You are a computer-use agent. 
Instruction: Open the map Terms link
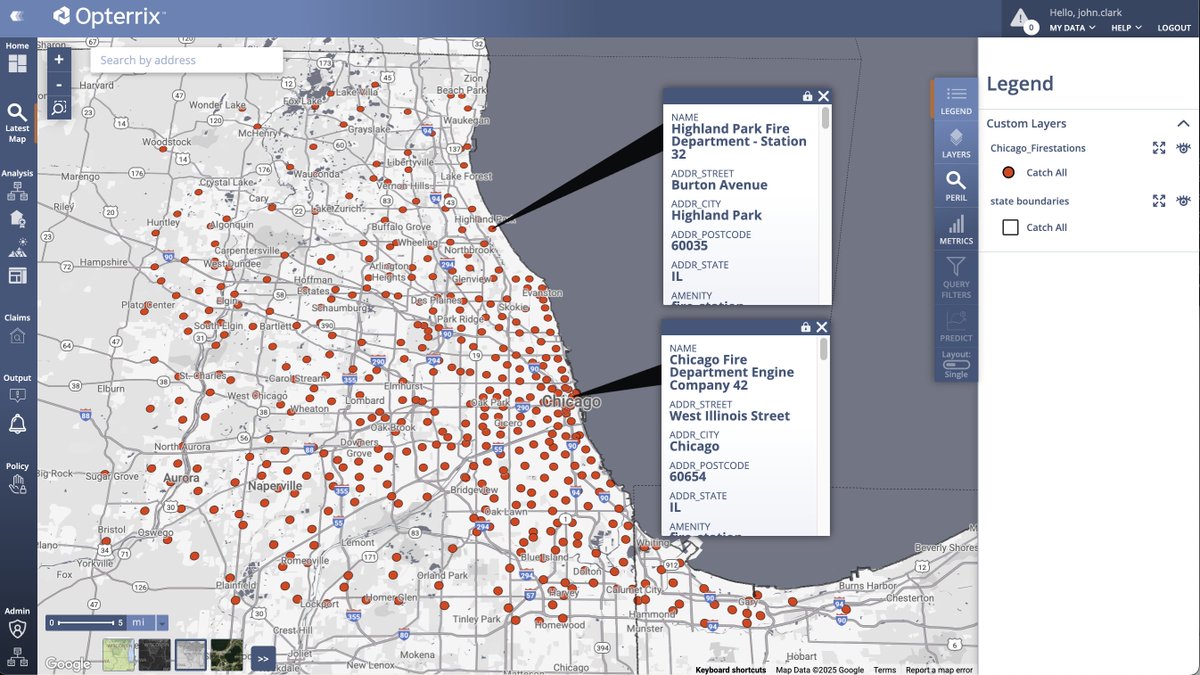[884, 670]
